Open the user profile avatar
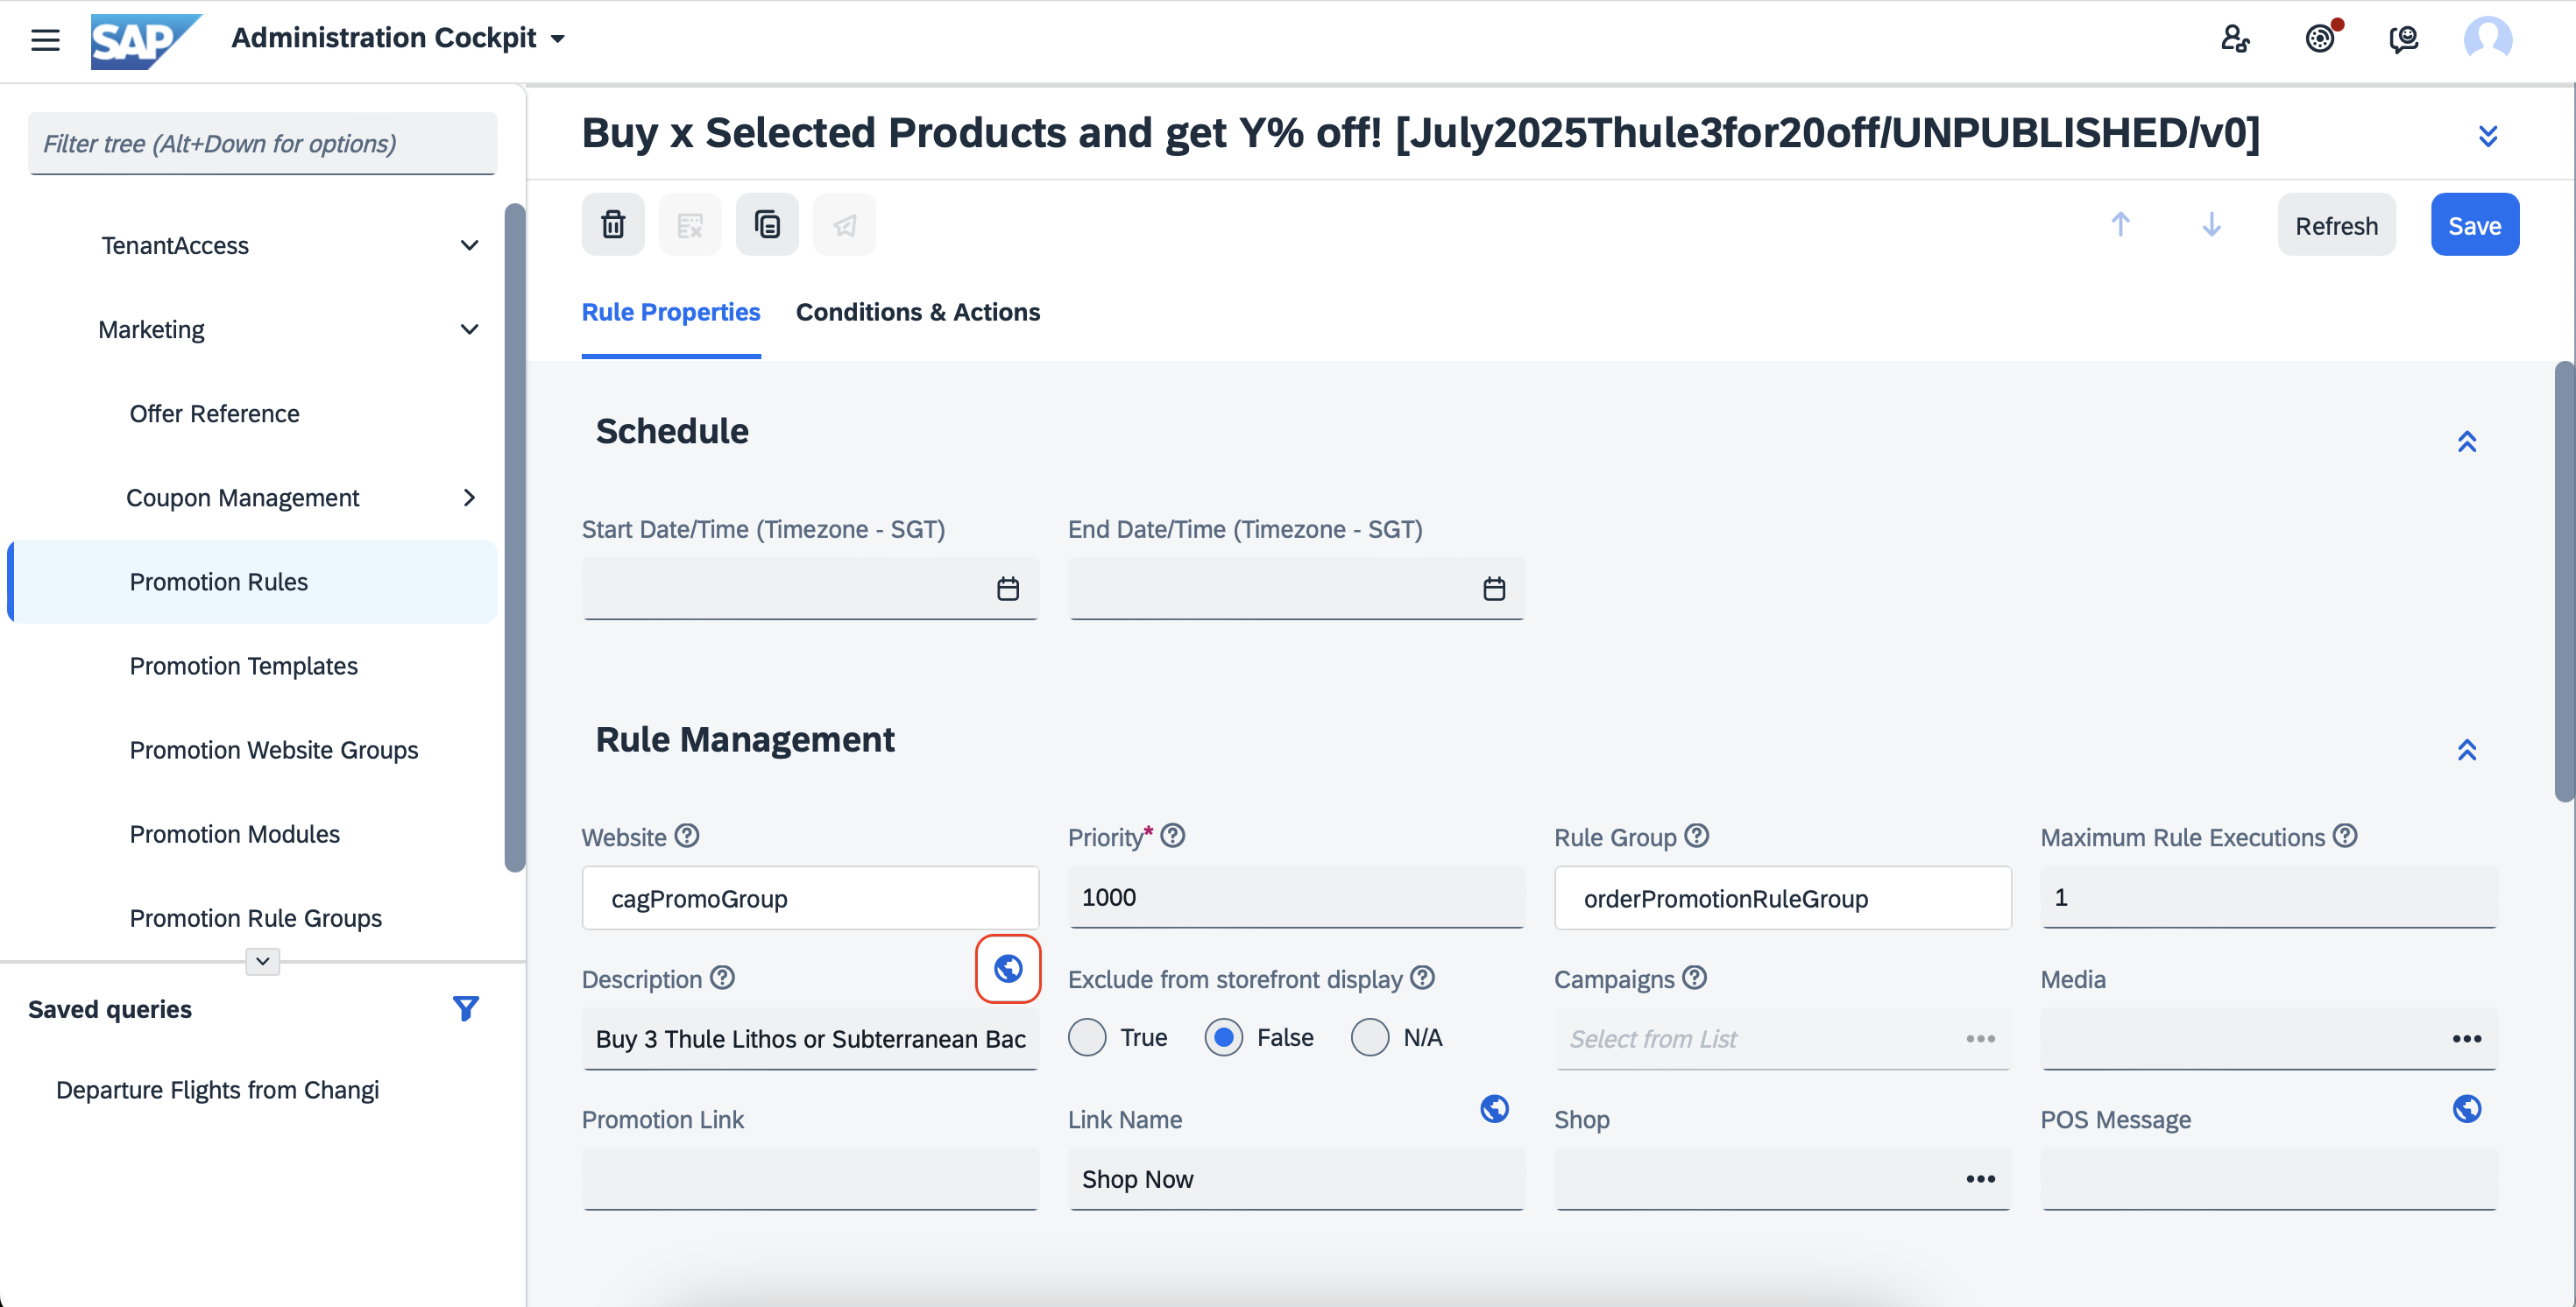The image size is (2576, 1307). coord(2488,39)
